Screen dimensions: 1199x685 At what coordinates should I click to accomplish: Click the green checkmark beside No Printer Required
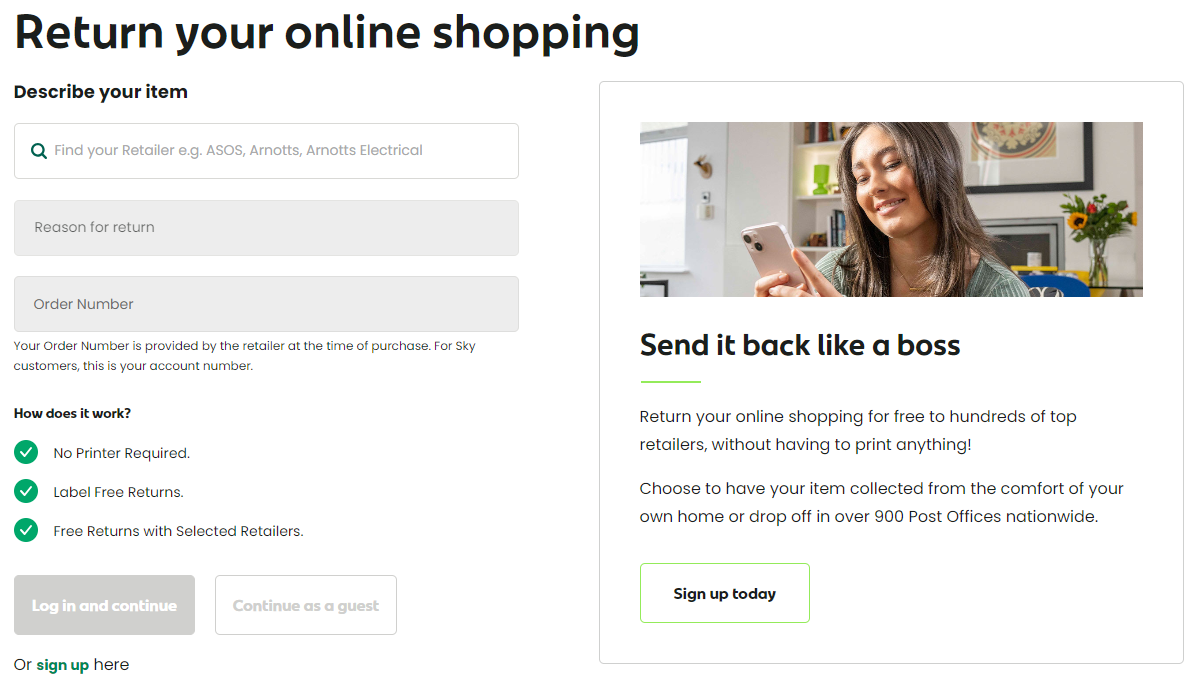(26, 453)
